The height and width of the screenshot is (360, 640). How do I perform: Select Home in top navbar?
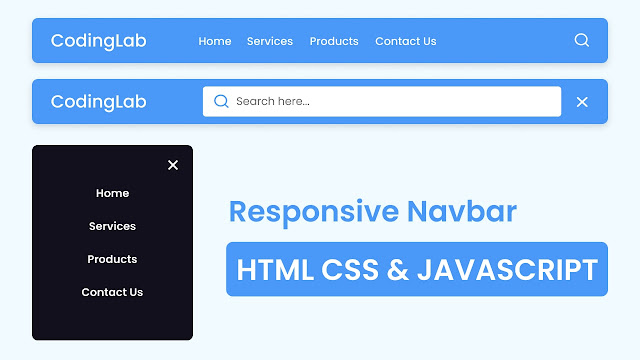(x=215, y=41)
